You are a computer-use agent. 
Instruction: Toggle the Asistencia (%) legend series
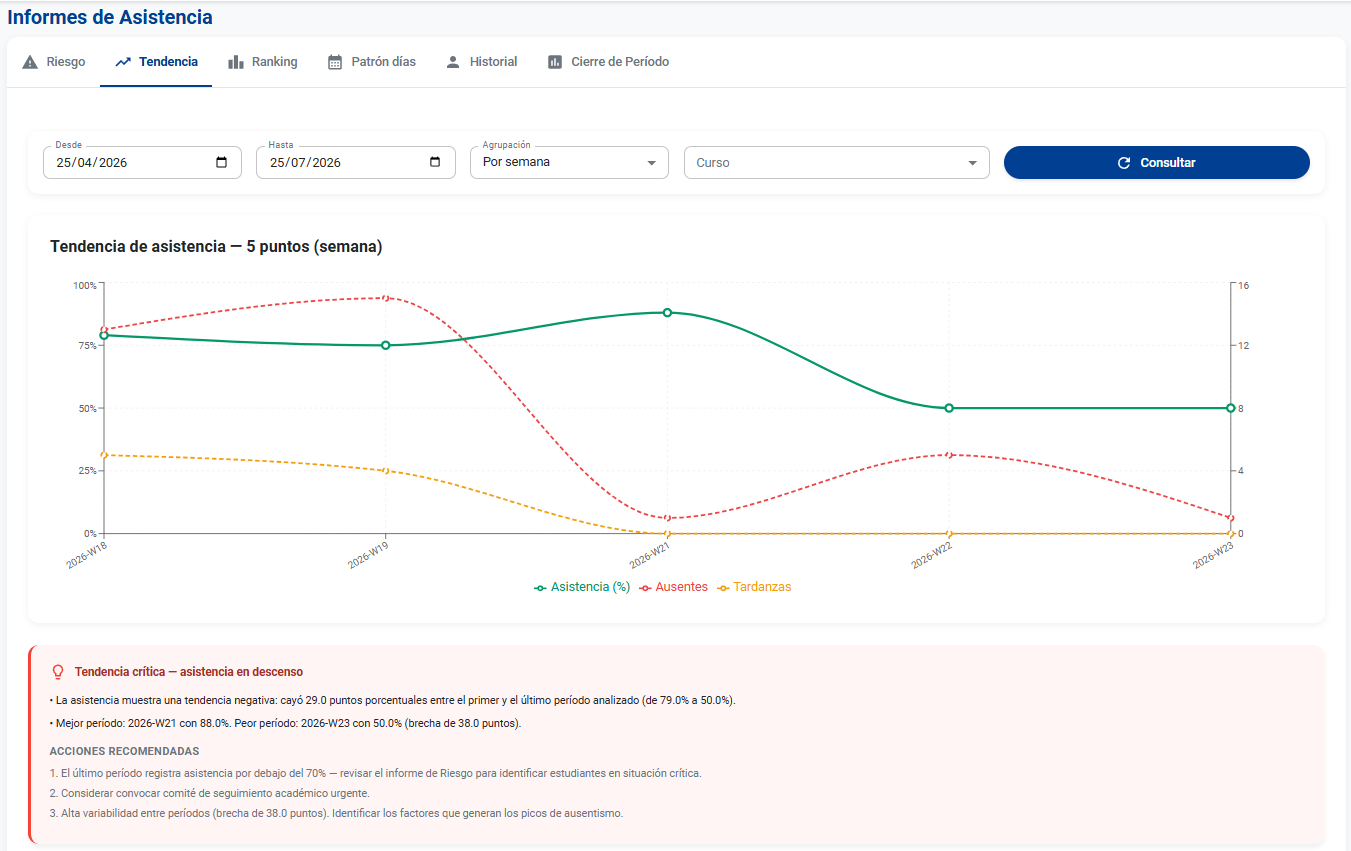(582, 587)
